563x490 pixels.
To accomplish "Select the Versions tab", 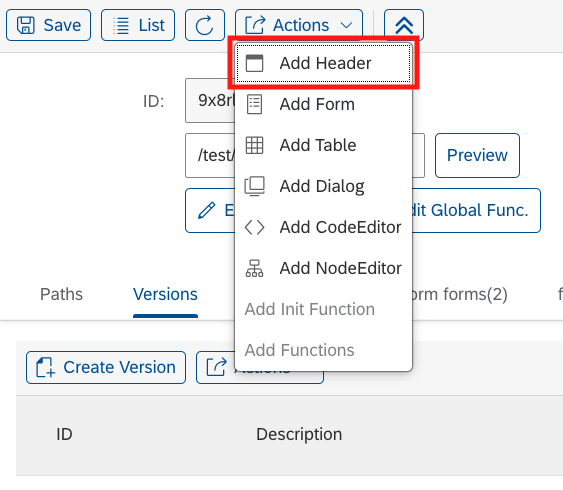I will point(165,294).
